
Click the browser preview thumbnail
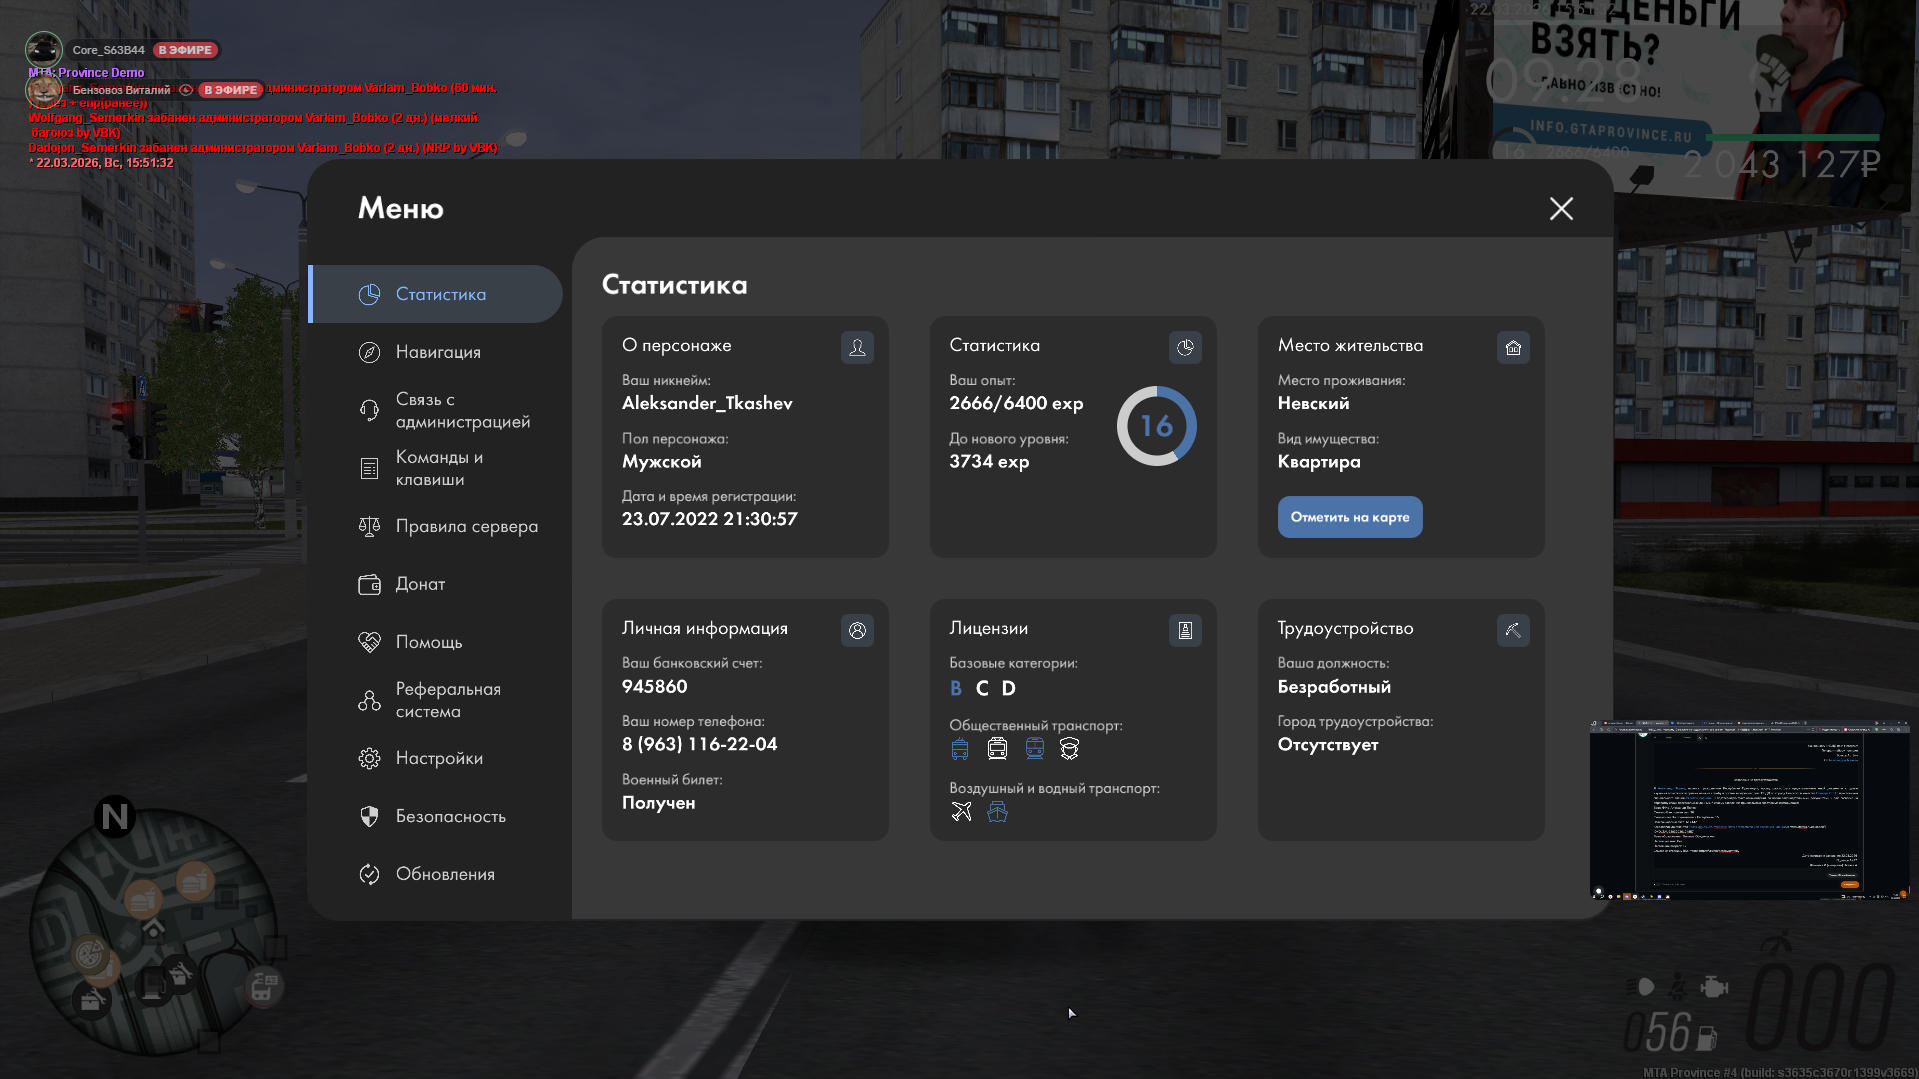click(x=1749, y=809)
